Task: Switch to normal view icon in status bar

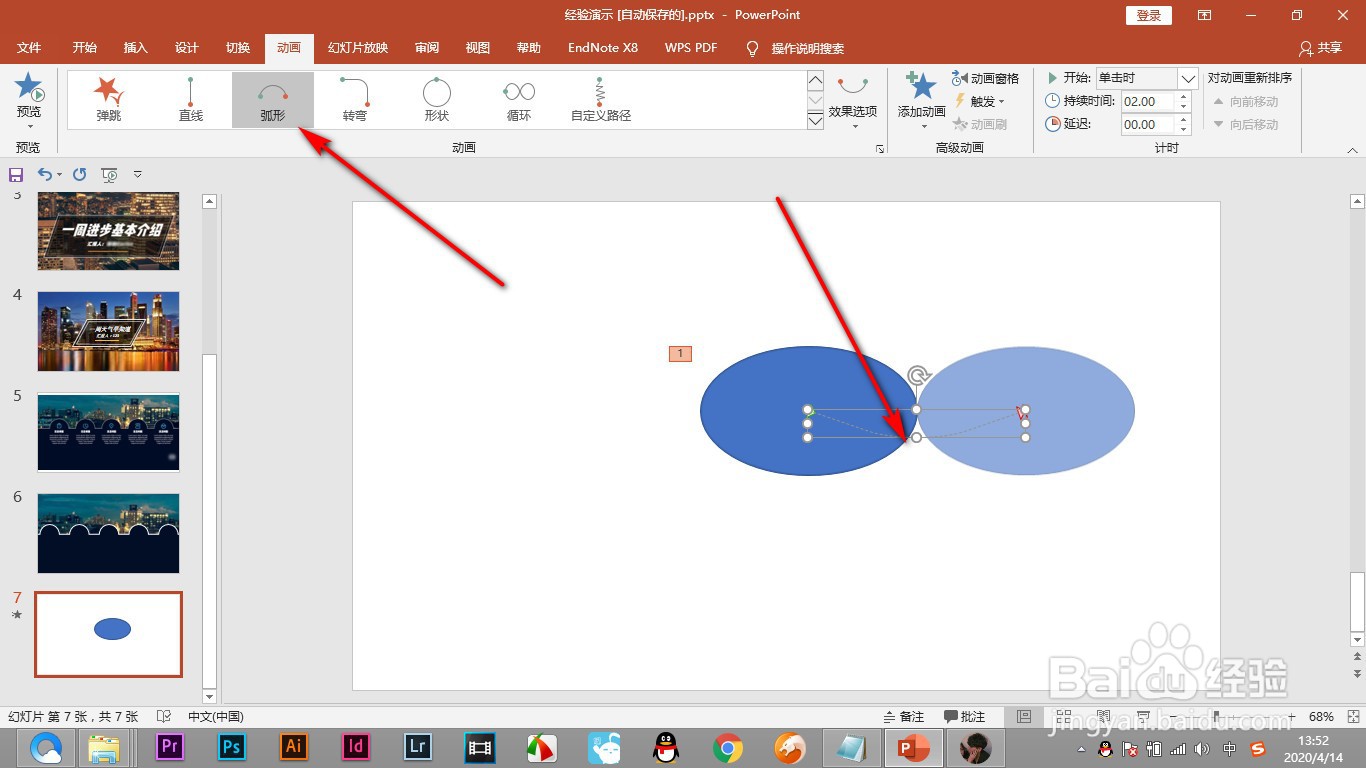Action: click(x=1023, y=717)
